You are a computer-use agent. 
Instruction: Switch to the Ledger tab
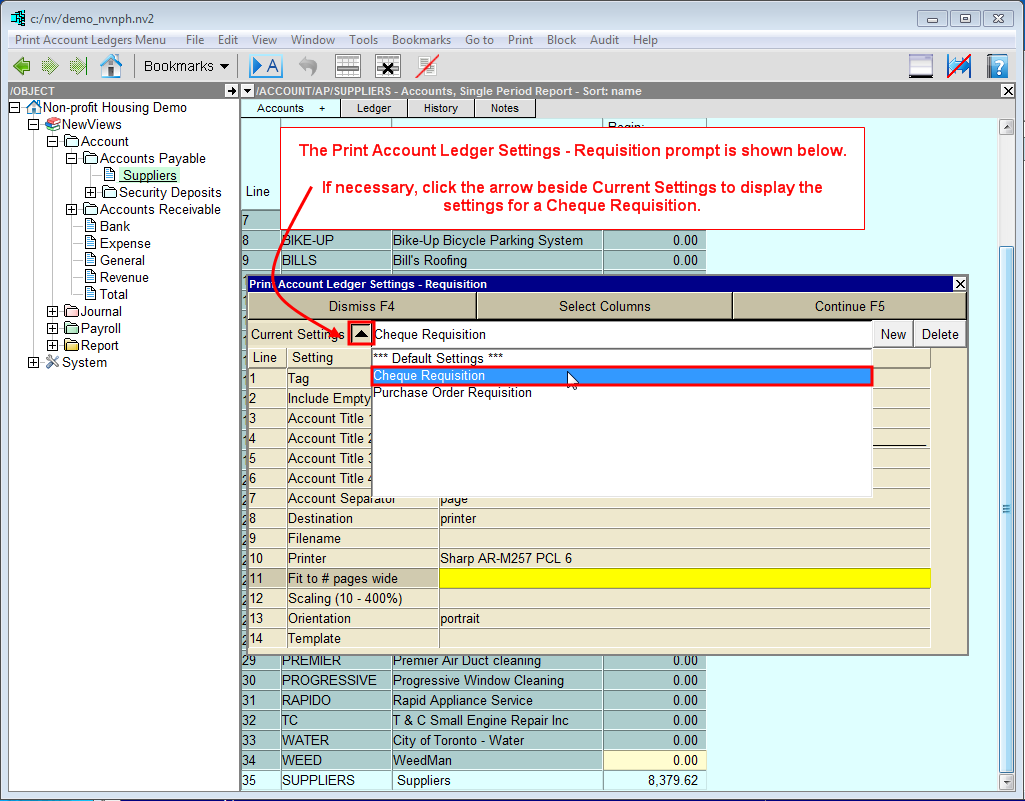374,108
